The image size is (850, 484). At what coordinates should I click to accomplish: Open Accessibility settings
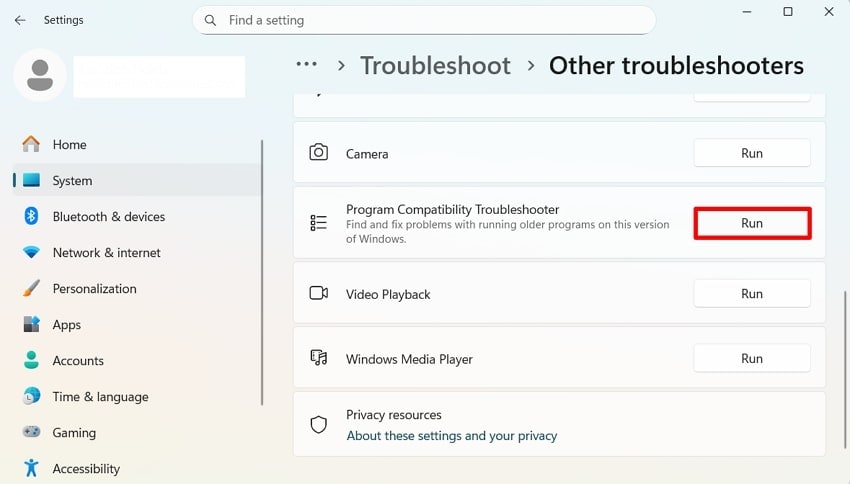[x=137, y=469]
